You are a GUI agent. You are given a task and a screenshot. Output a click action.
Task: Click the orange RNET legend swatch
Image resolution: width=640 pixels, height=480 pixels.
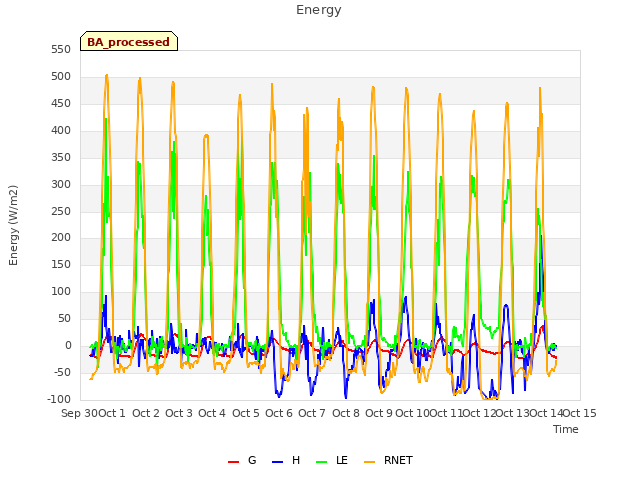[x=369, y=462]
